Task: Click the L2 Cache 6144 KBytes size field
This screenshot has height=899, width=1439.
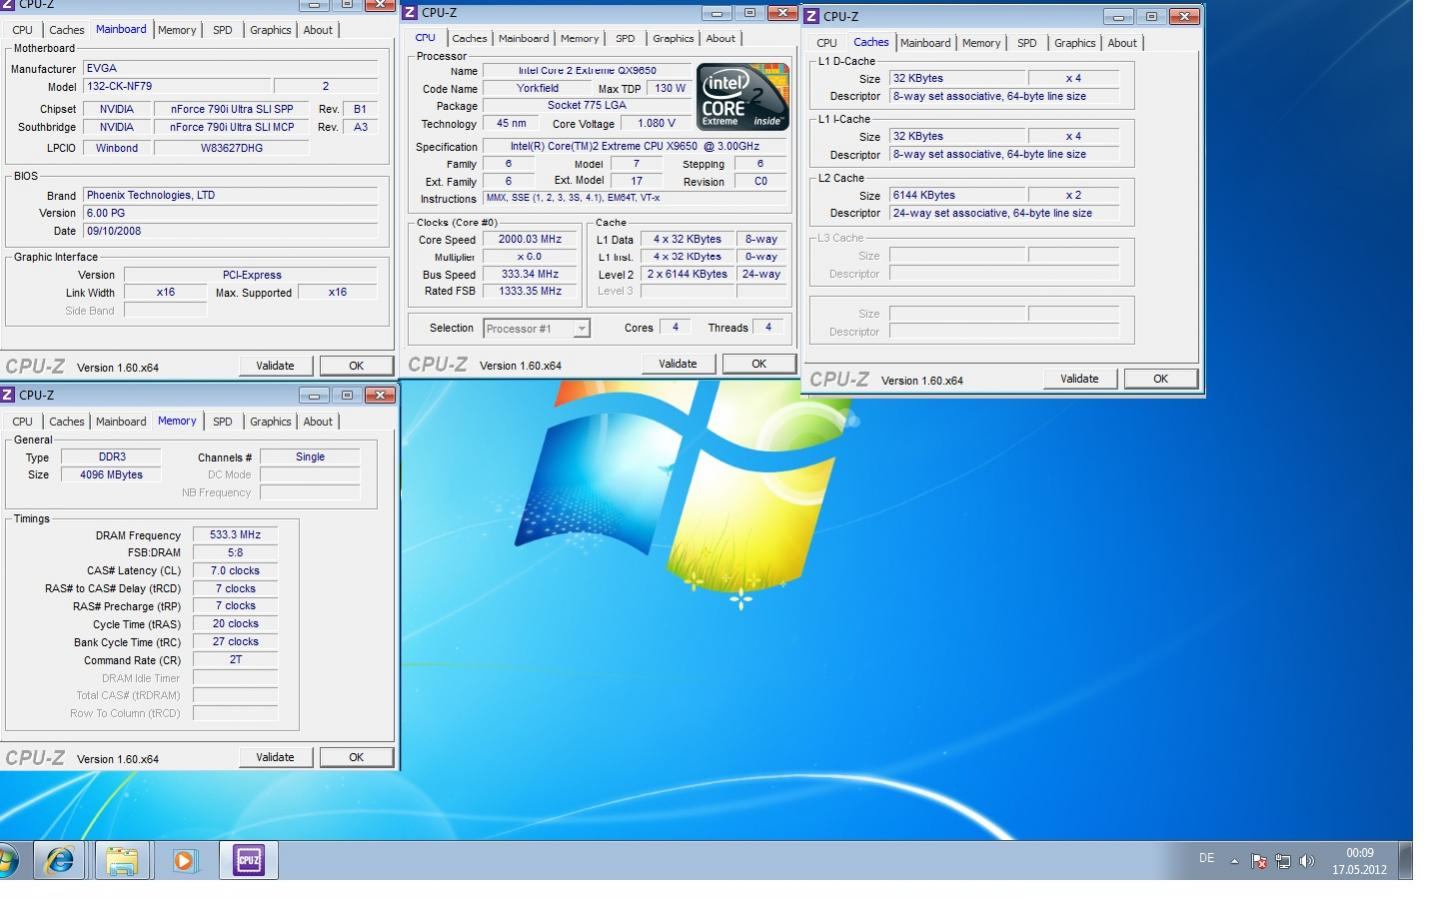Action: point(957,195)
